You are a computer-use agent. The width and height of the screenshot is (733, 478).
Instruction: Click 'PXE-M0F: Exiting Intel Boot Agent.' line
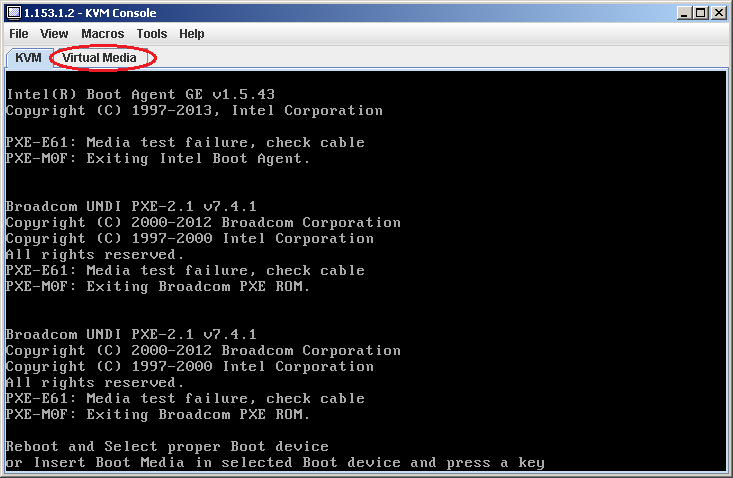[x=158, y=159]
